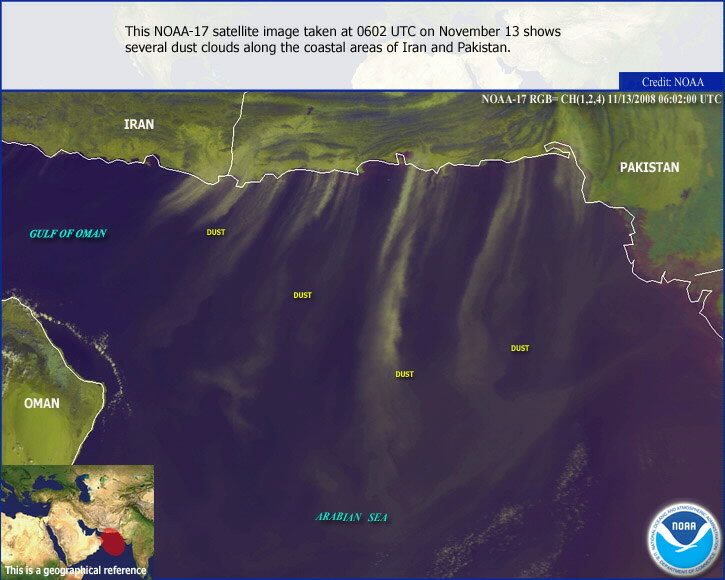Click the Credit: NOAA label
Screen dimensions: 725x580
pos(671,82)
